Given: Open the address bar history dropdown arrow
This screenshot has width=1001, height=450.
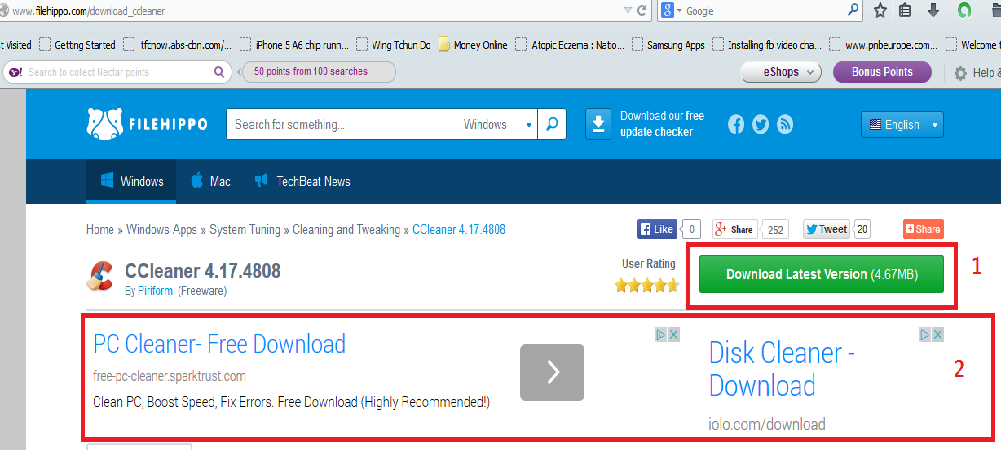Looking at the screenshot, I should click(x=628, y=10).
